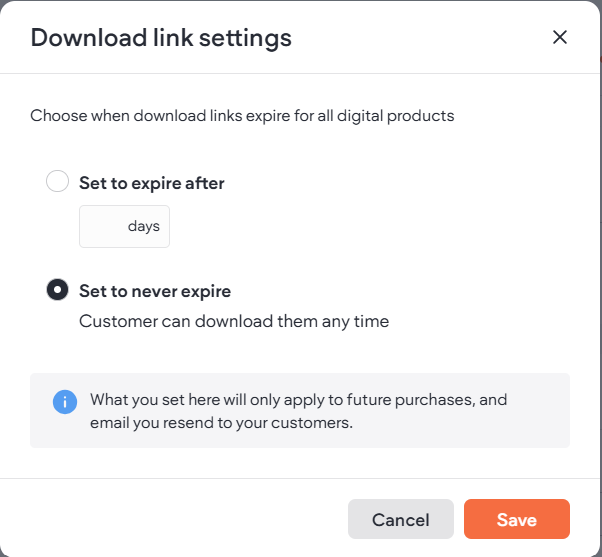Select the "Set to expire after" radio button
The width and height of the screenshot is (602, 557).
pyautogui.click(x=58, y=182)
